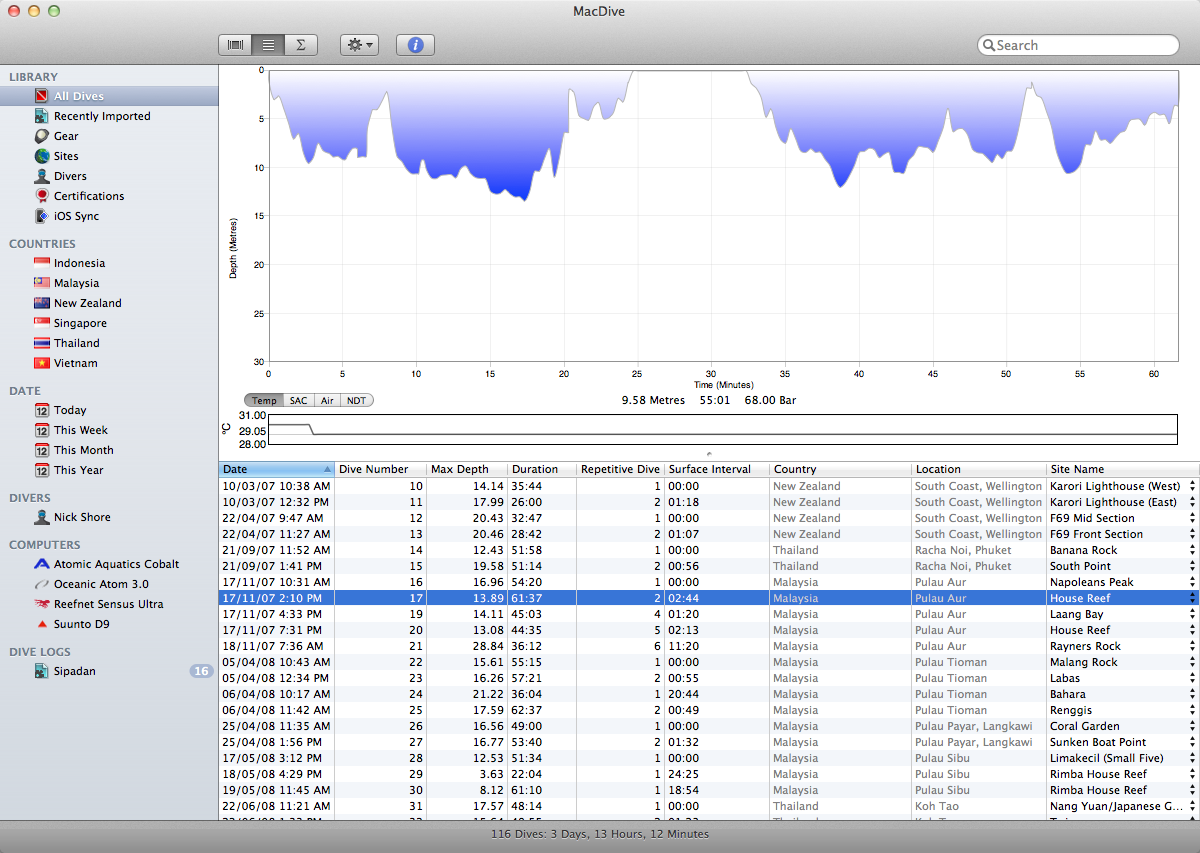The image size is (1200, 853).
Task: Open the gear action dropdown menu
Action: point(359,45)
